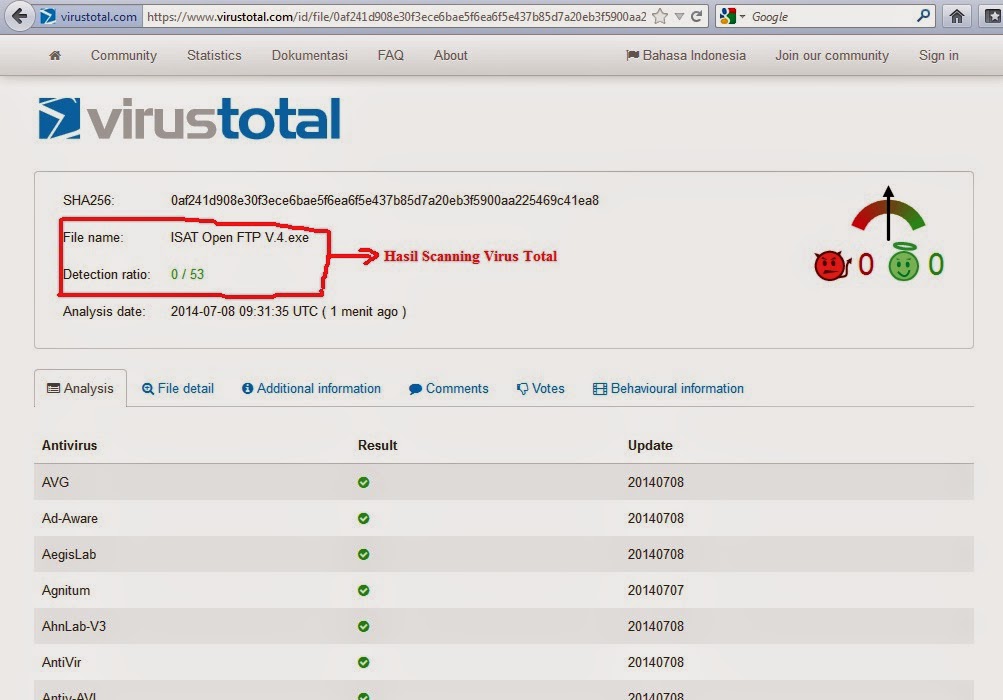Click the Ad-Aware antivirus row name
The width and height of the screenshot is (1003, 700).
click(x=70, y=518)
